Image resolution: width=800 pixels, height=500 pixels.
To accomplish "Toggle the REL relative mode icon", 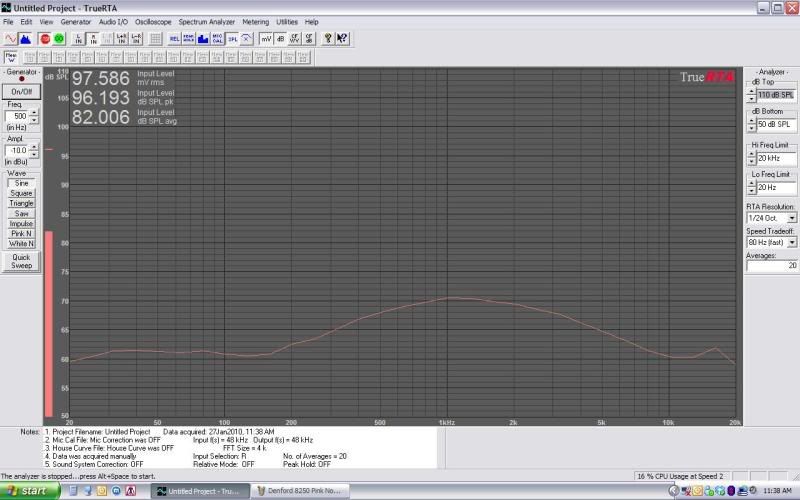I will [174, 39].
